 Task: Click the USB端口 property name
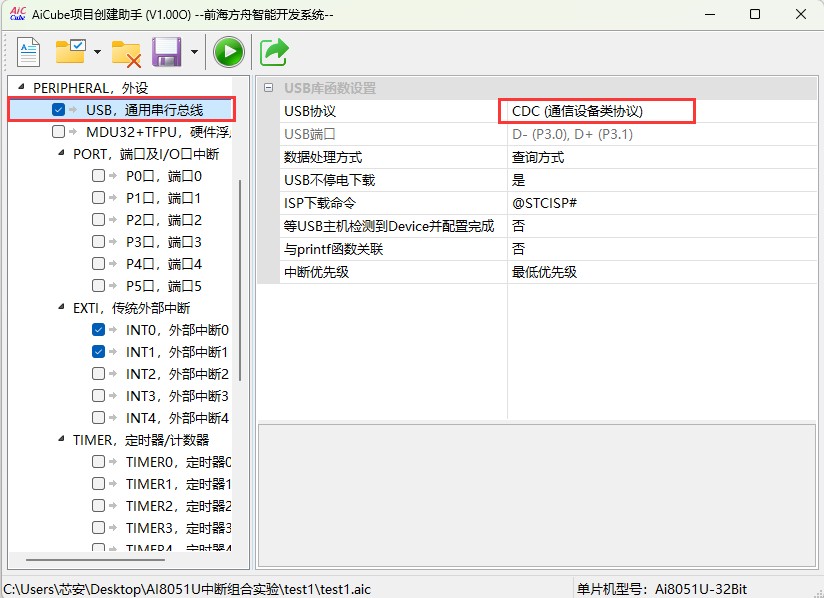point(310,135)
